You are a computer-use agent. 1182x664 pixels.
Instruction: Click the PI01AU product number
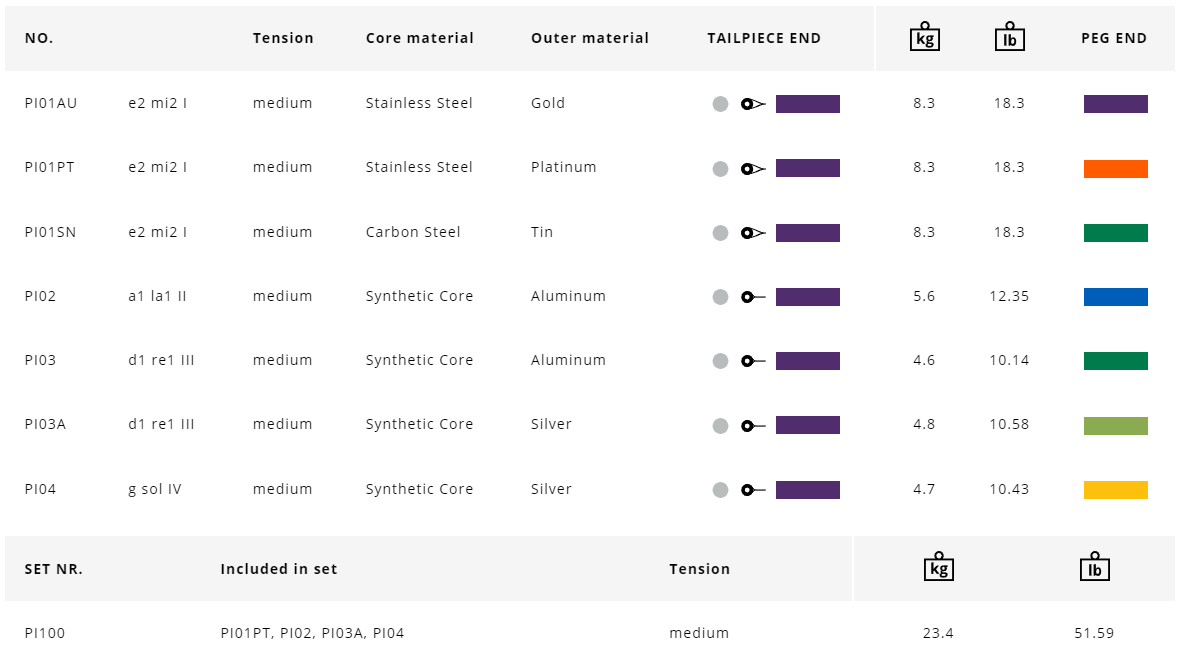point(51,103)
